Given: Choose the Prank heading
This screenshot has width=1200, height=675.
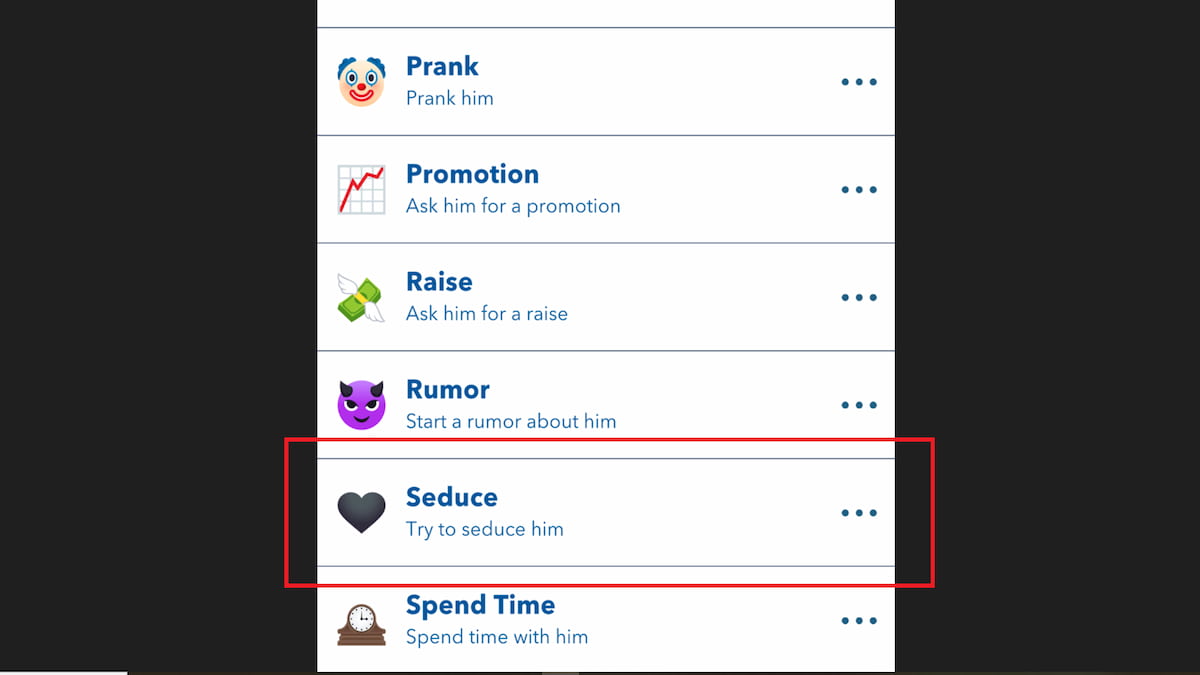Looking at the screenshot, I should [x=442, y=66].
